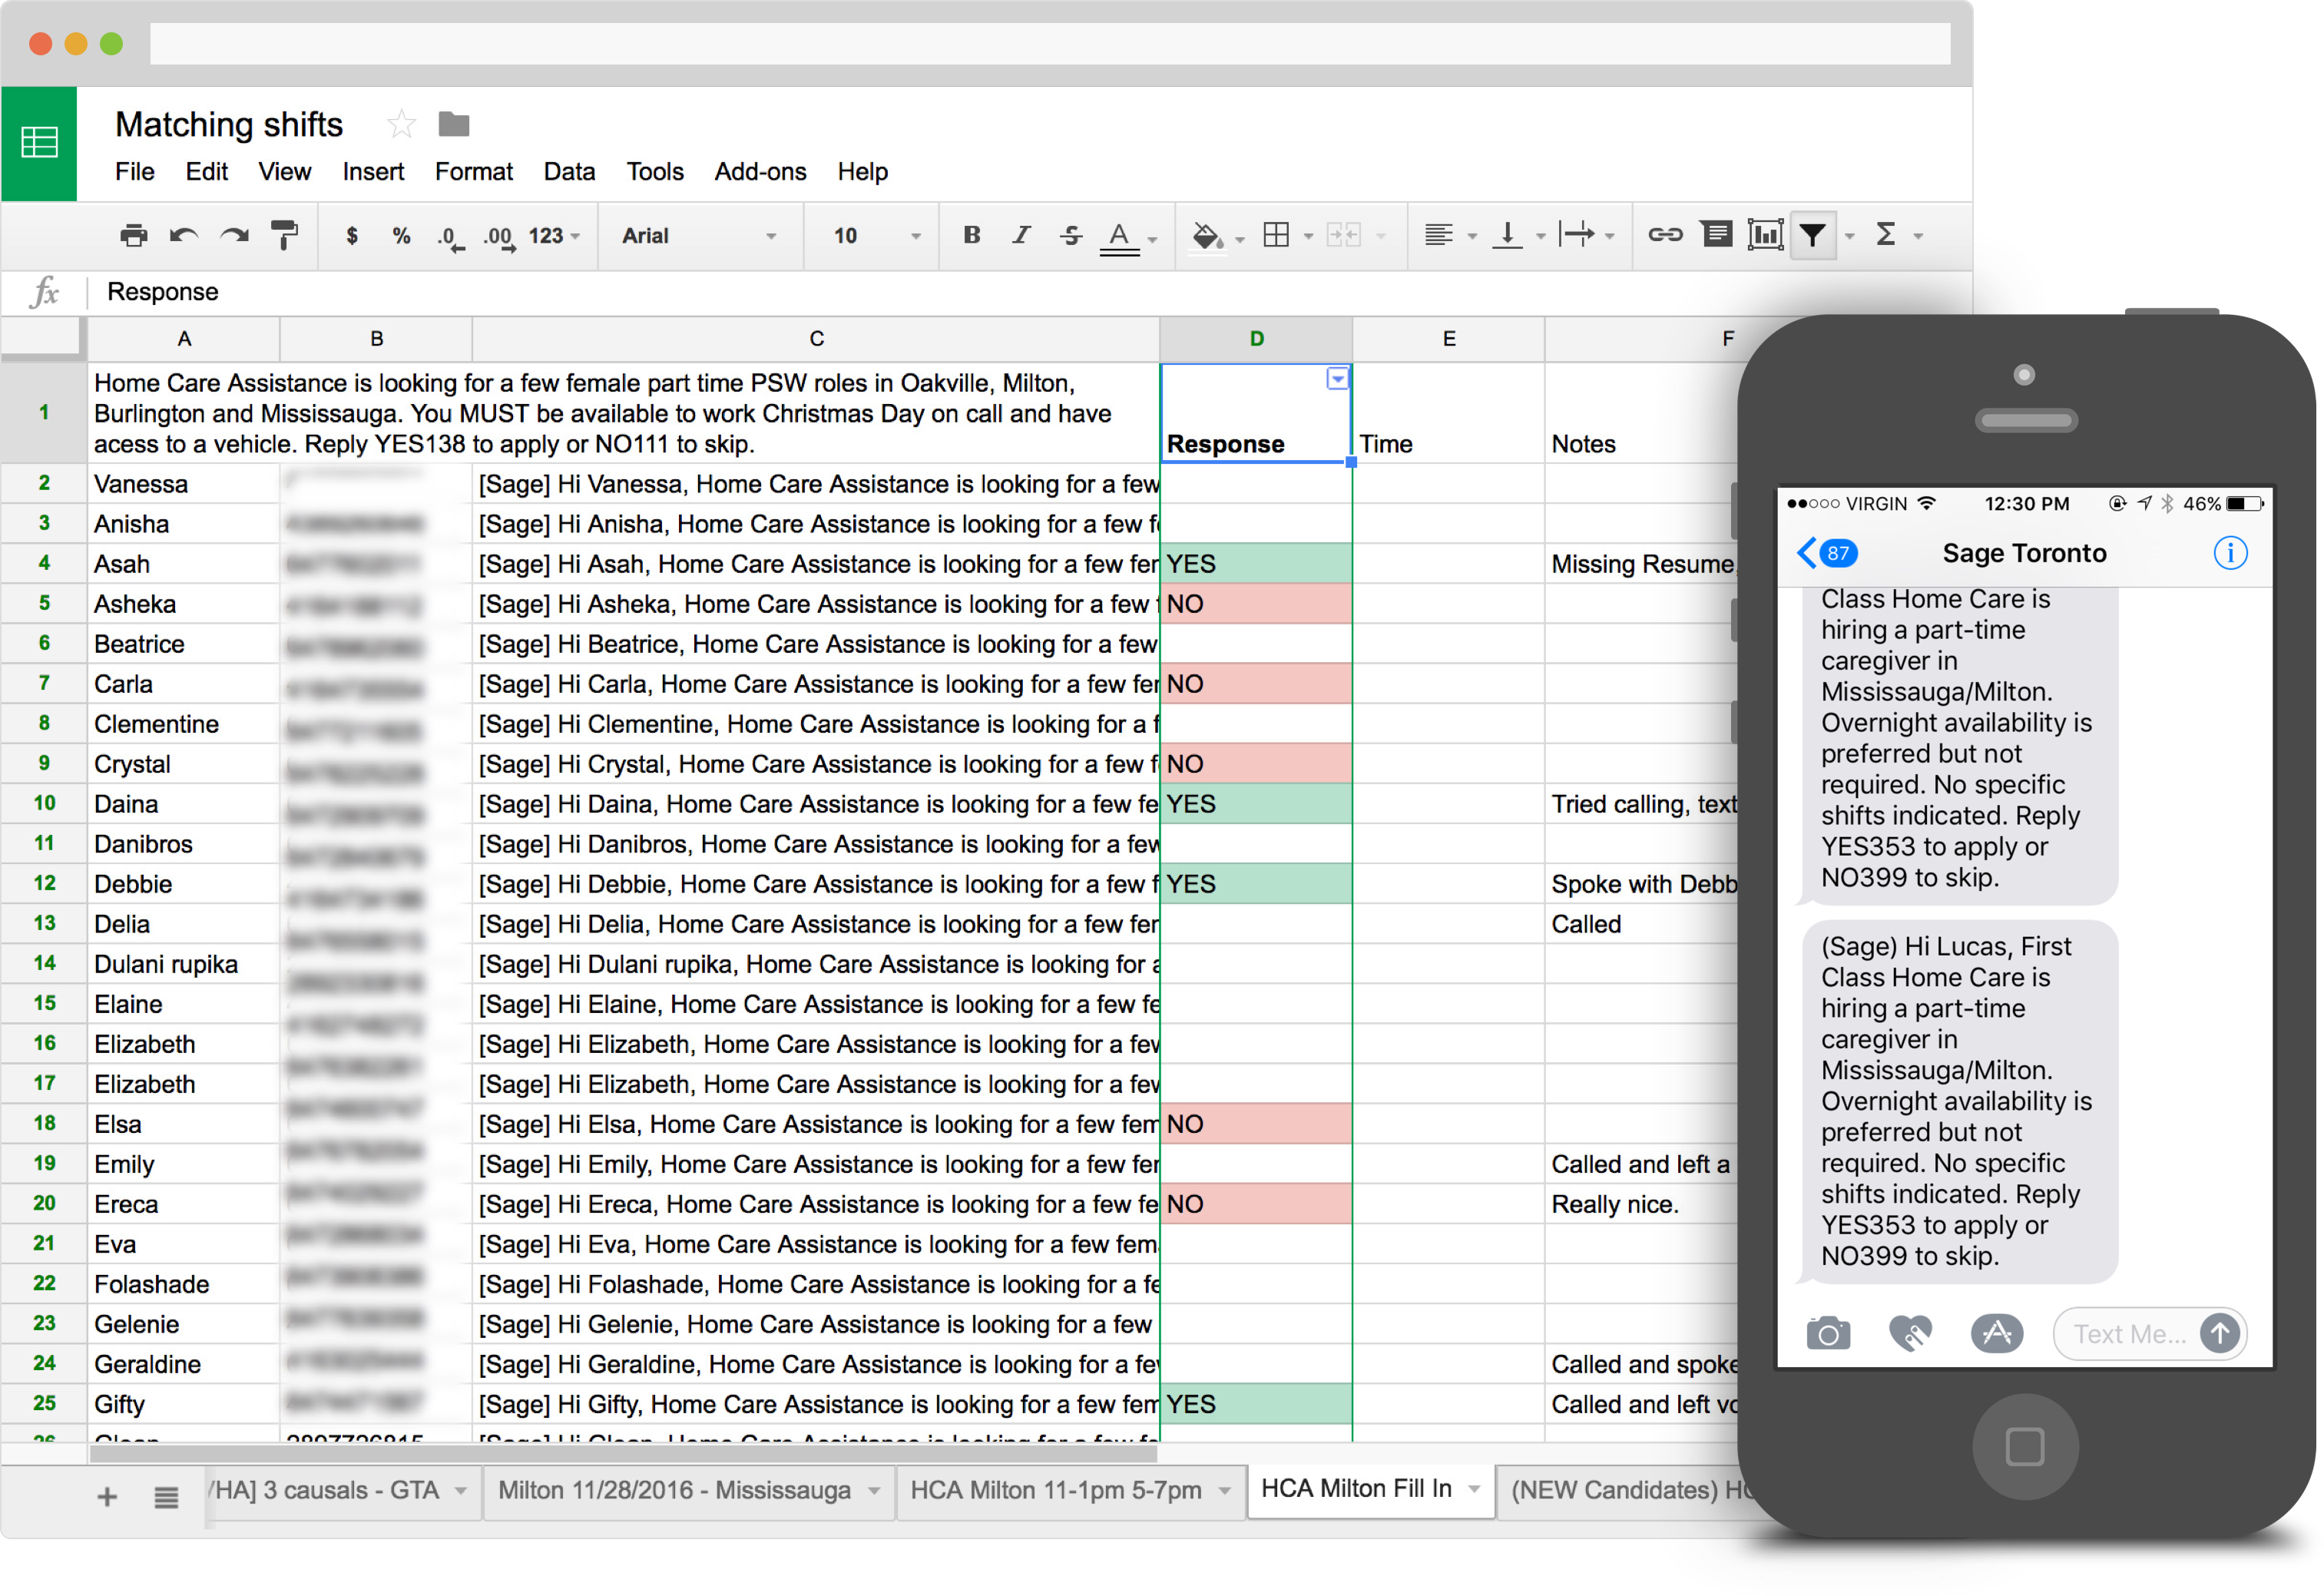This screenshot has width=2324, height=1596.
Task: Undo the last action
Action: pyautogui.click(x=184, y=236)
